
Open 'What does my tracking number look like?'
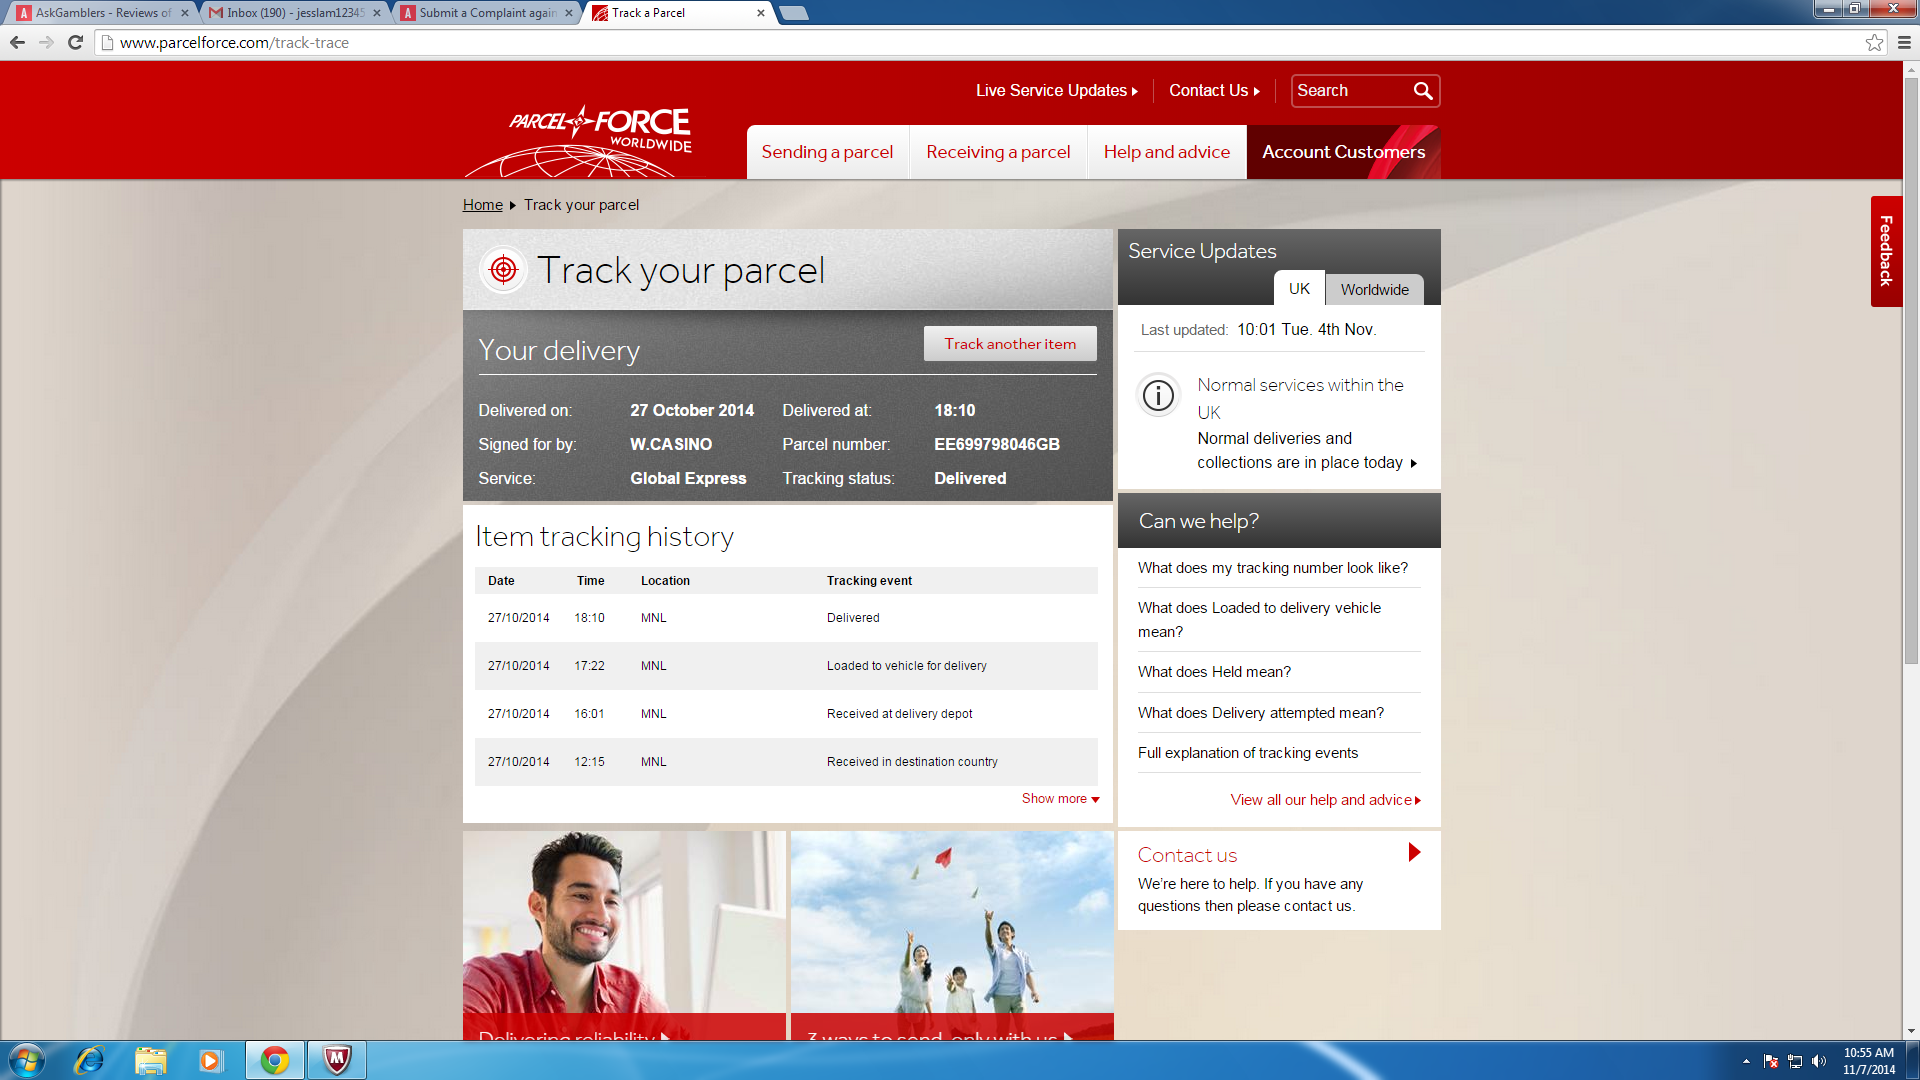(x=1272, y=568)
